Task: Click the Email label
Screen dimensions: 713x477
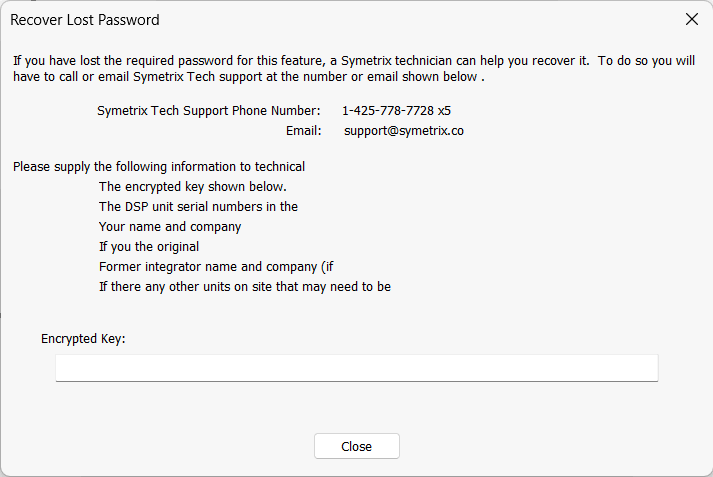Action: pos(303,131)
